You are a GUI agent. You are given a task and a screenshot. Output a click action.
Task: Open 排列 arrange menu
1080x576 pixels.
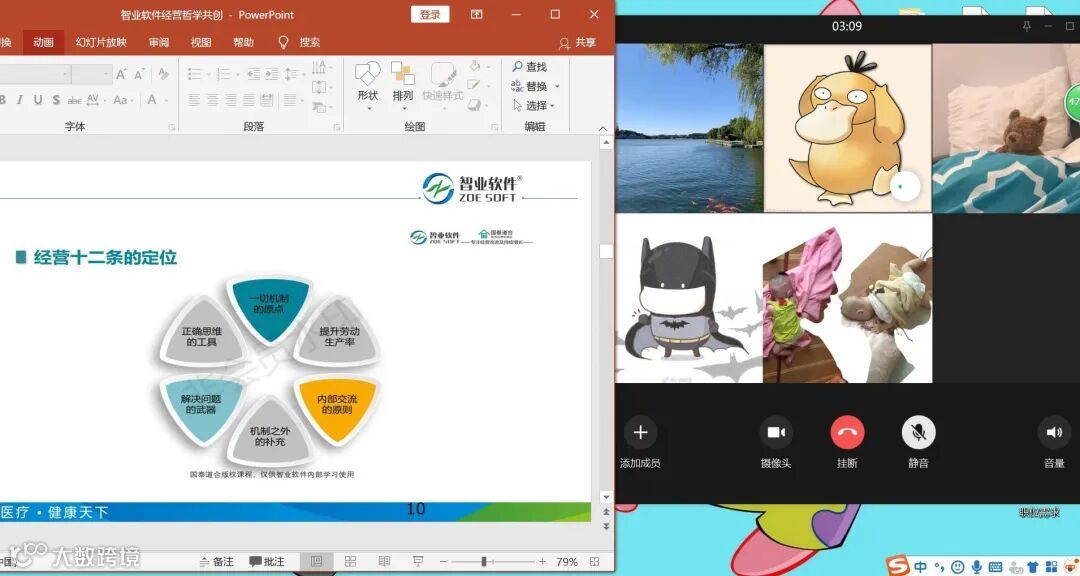tap(402, 85)
